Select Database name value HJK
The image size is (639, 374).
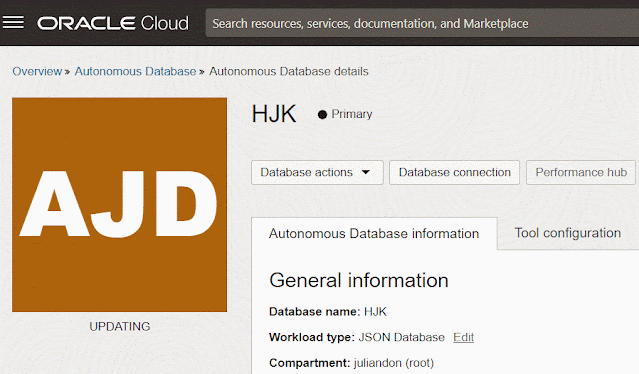pos(375,312)
